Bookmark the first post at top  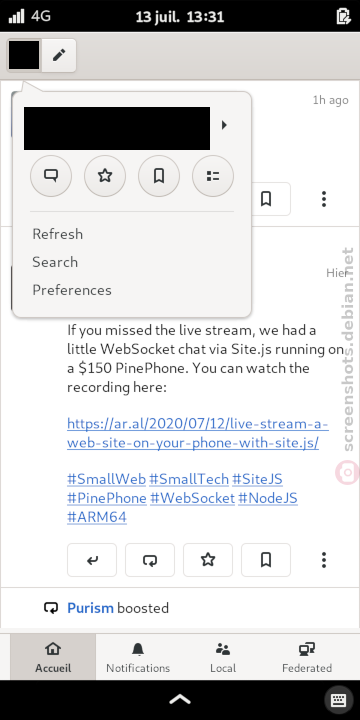point(270,199)
